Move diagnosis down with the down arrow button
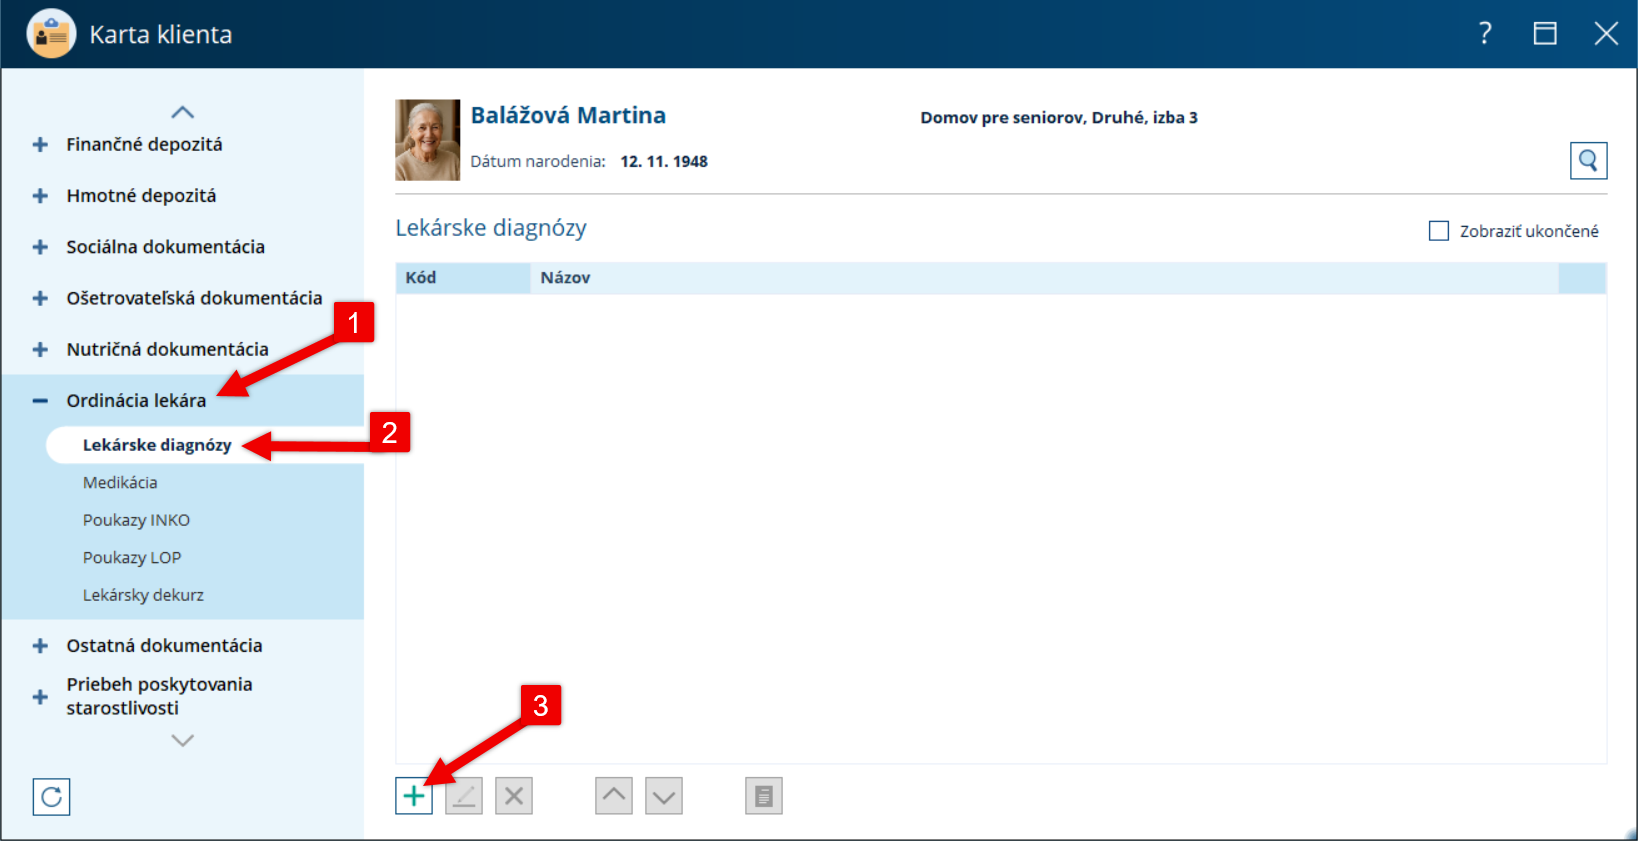The image size is (1638, 841). pos(664,796)
